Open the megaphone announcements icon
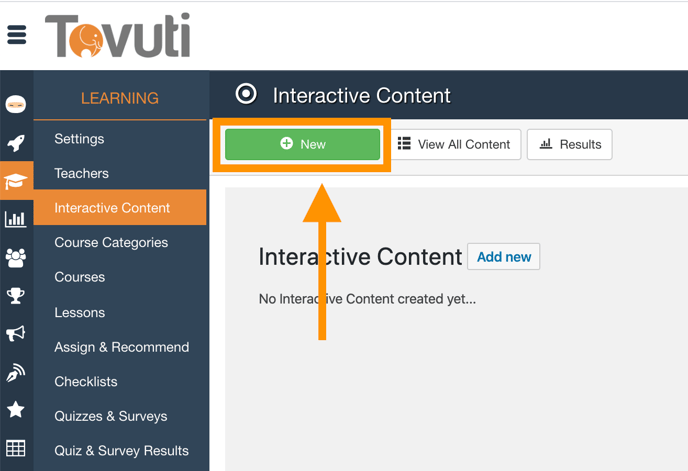The height and width of the screenshot is (471, 688). 16,334
